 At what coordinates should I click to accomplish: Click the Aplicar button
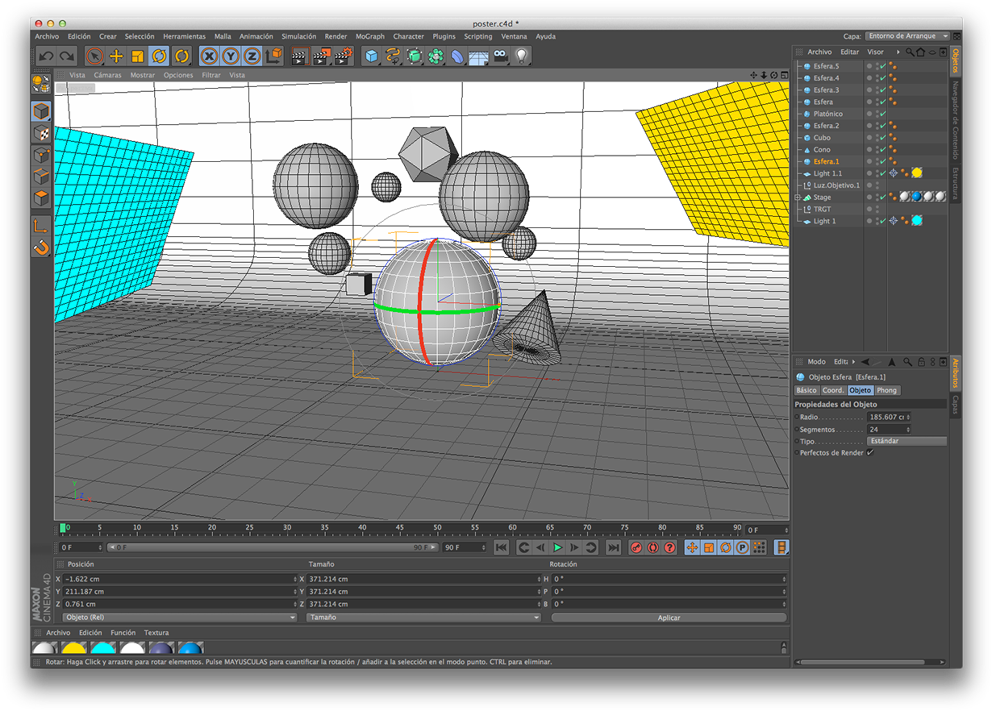[x=668, y=618]
